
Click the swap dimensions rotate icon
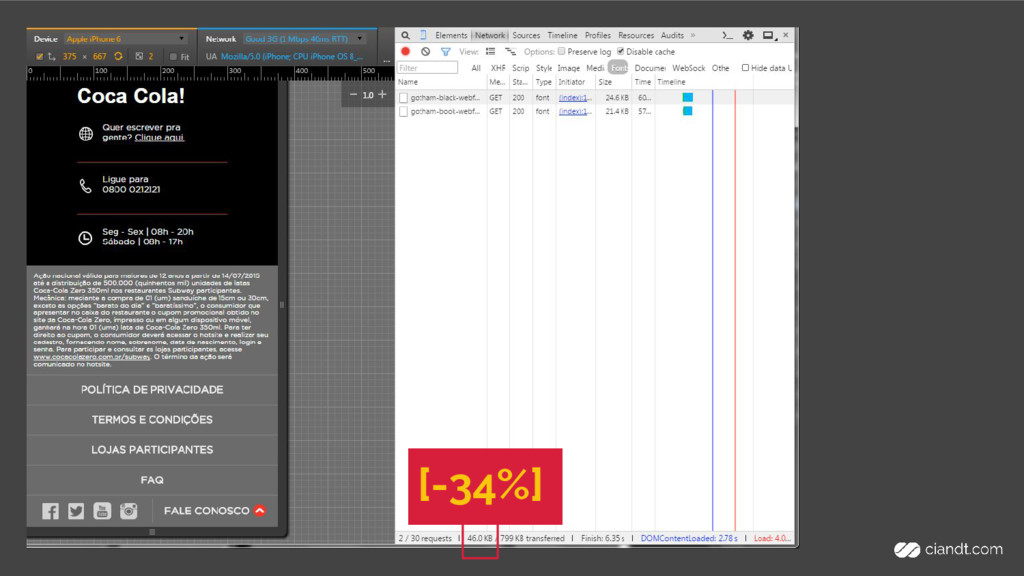coord(118,56)
